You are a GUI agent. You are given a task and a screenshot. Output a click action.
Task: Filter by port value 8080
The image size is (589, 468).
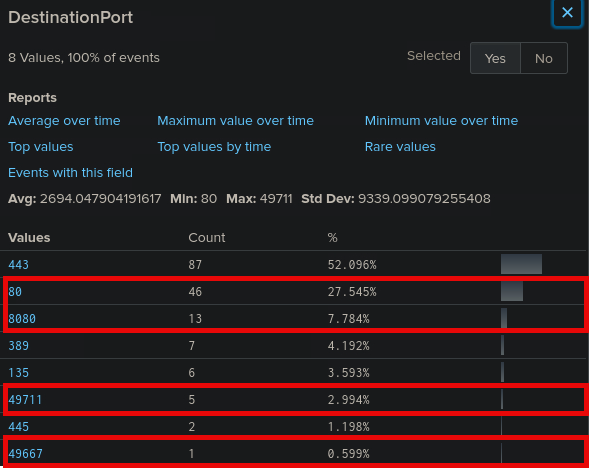click(22, 319)
